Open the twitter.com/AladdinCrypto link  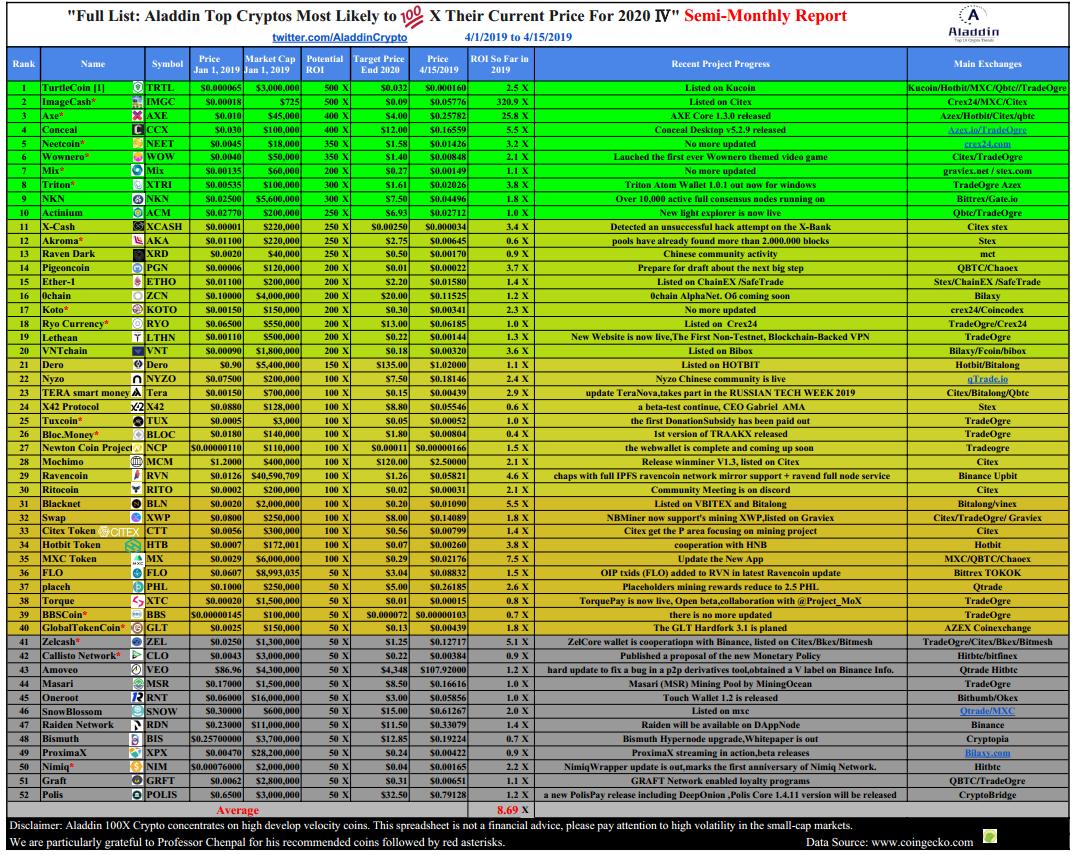click(x=339, y=38)
